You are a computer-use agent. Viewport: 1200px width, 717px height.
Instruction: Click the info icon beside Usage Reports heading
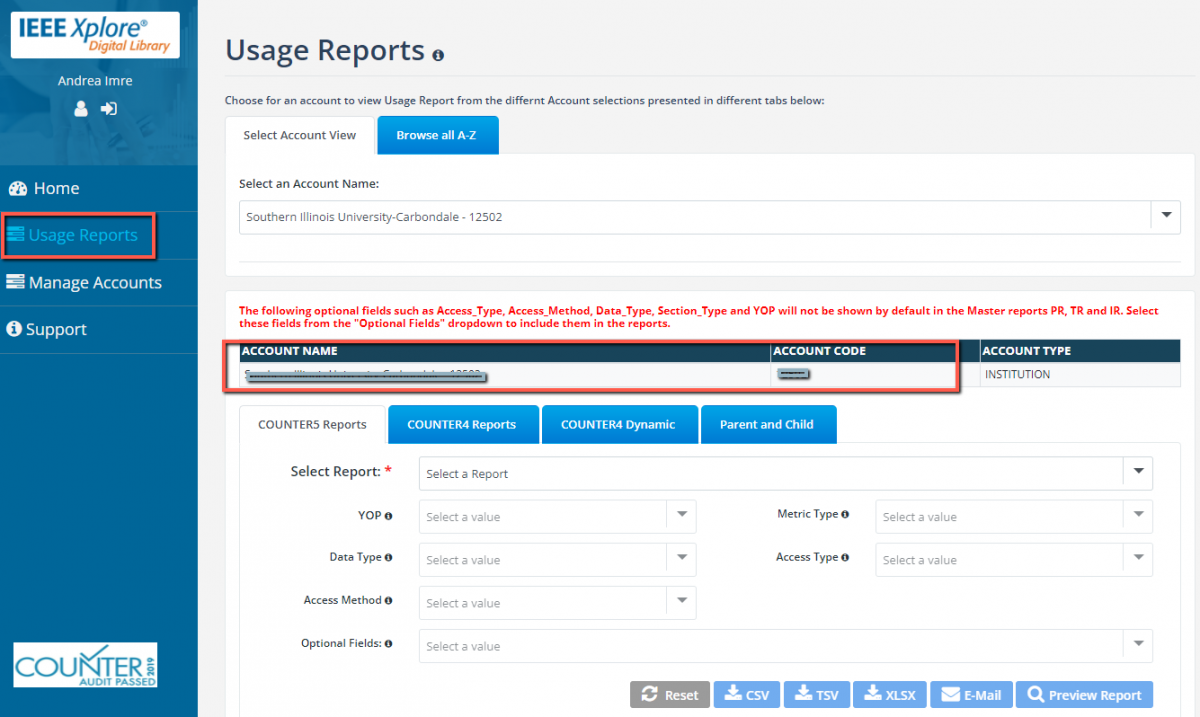[438, 55]
